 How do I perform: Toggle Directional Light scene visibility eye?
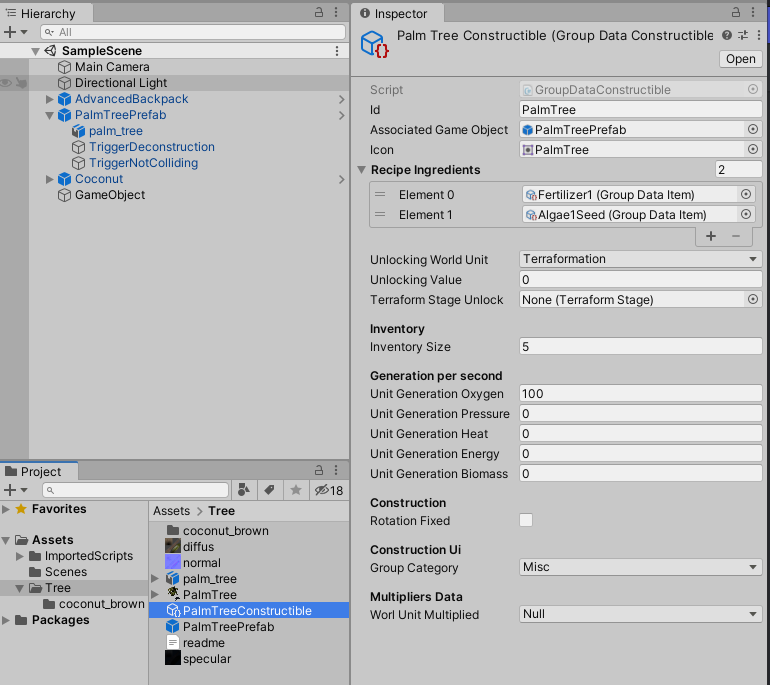[x=6, y=83]
